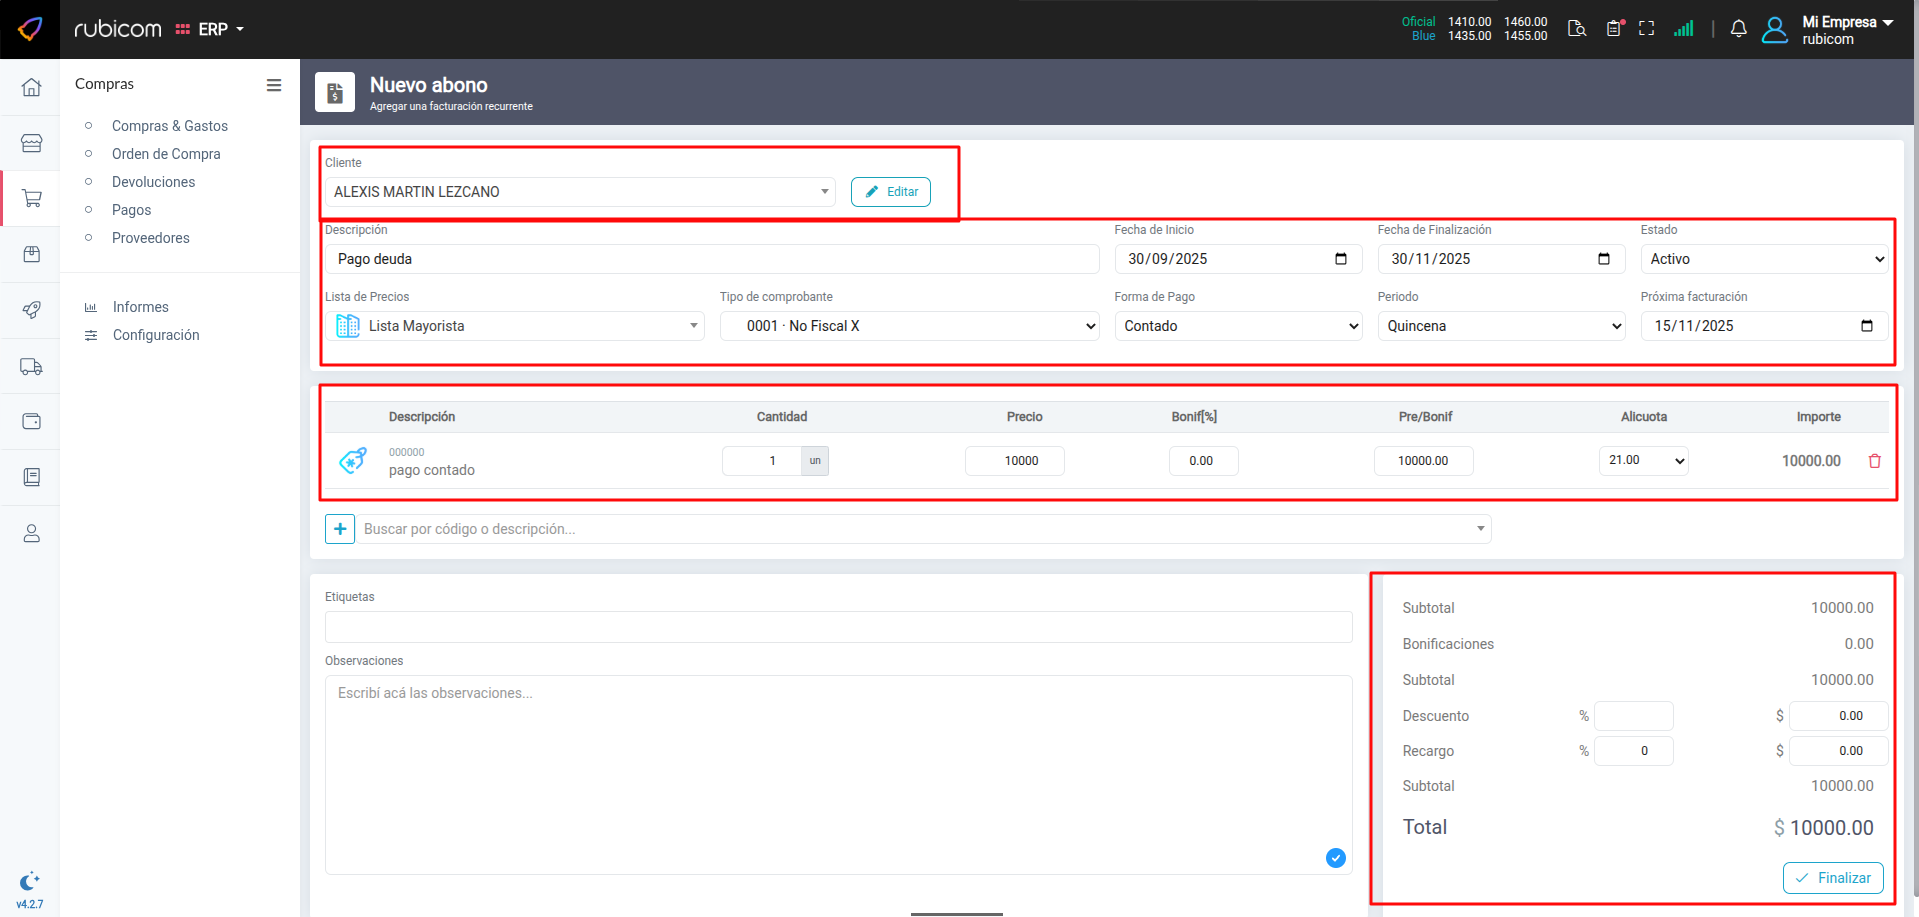Image resolution: width=1919 pixels, height=917 pixels.
Task: Open the Estado dropdown showing Activo
Action: click(x=1763, y=259)
